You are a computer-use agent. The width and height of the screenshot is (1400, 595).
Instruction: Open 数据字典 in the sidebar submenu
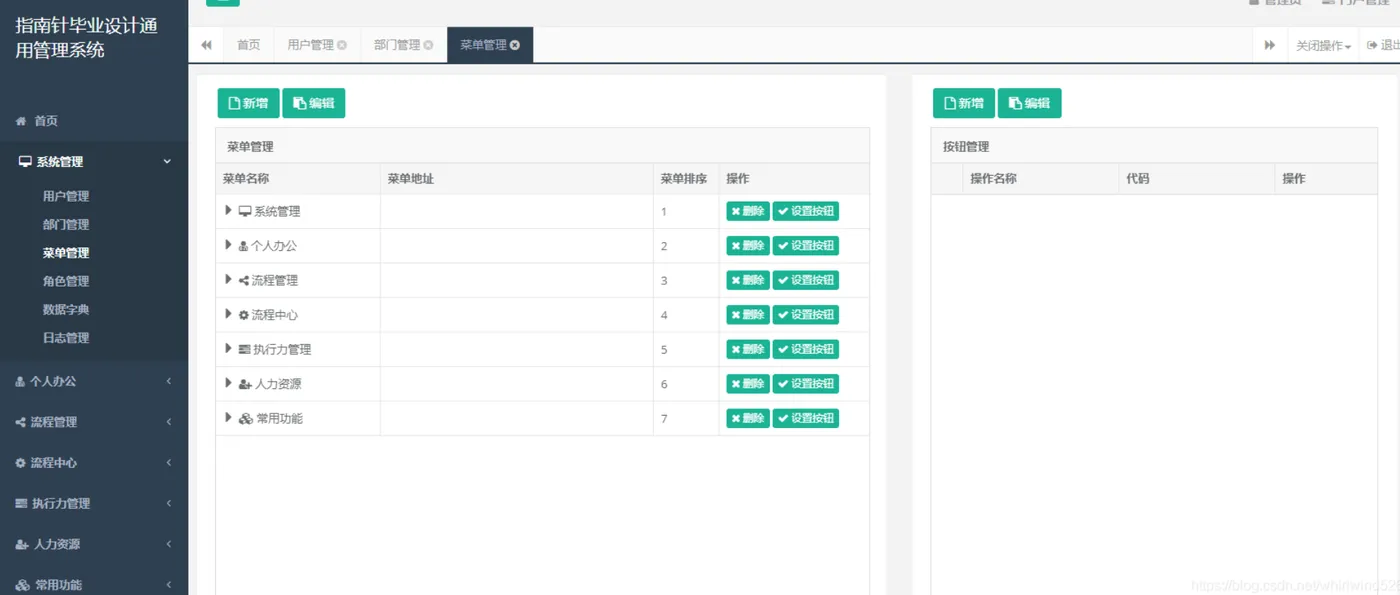66,309
